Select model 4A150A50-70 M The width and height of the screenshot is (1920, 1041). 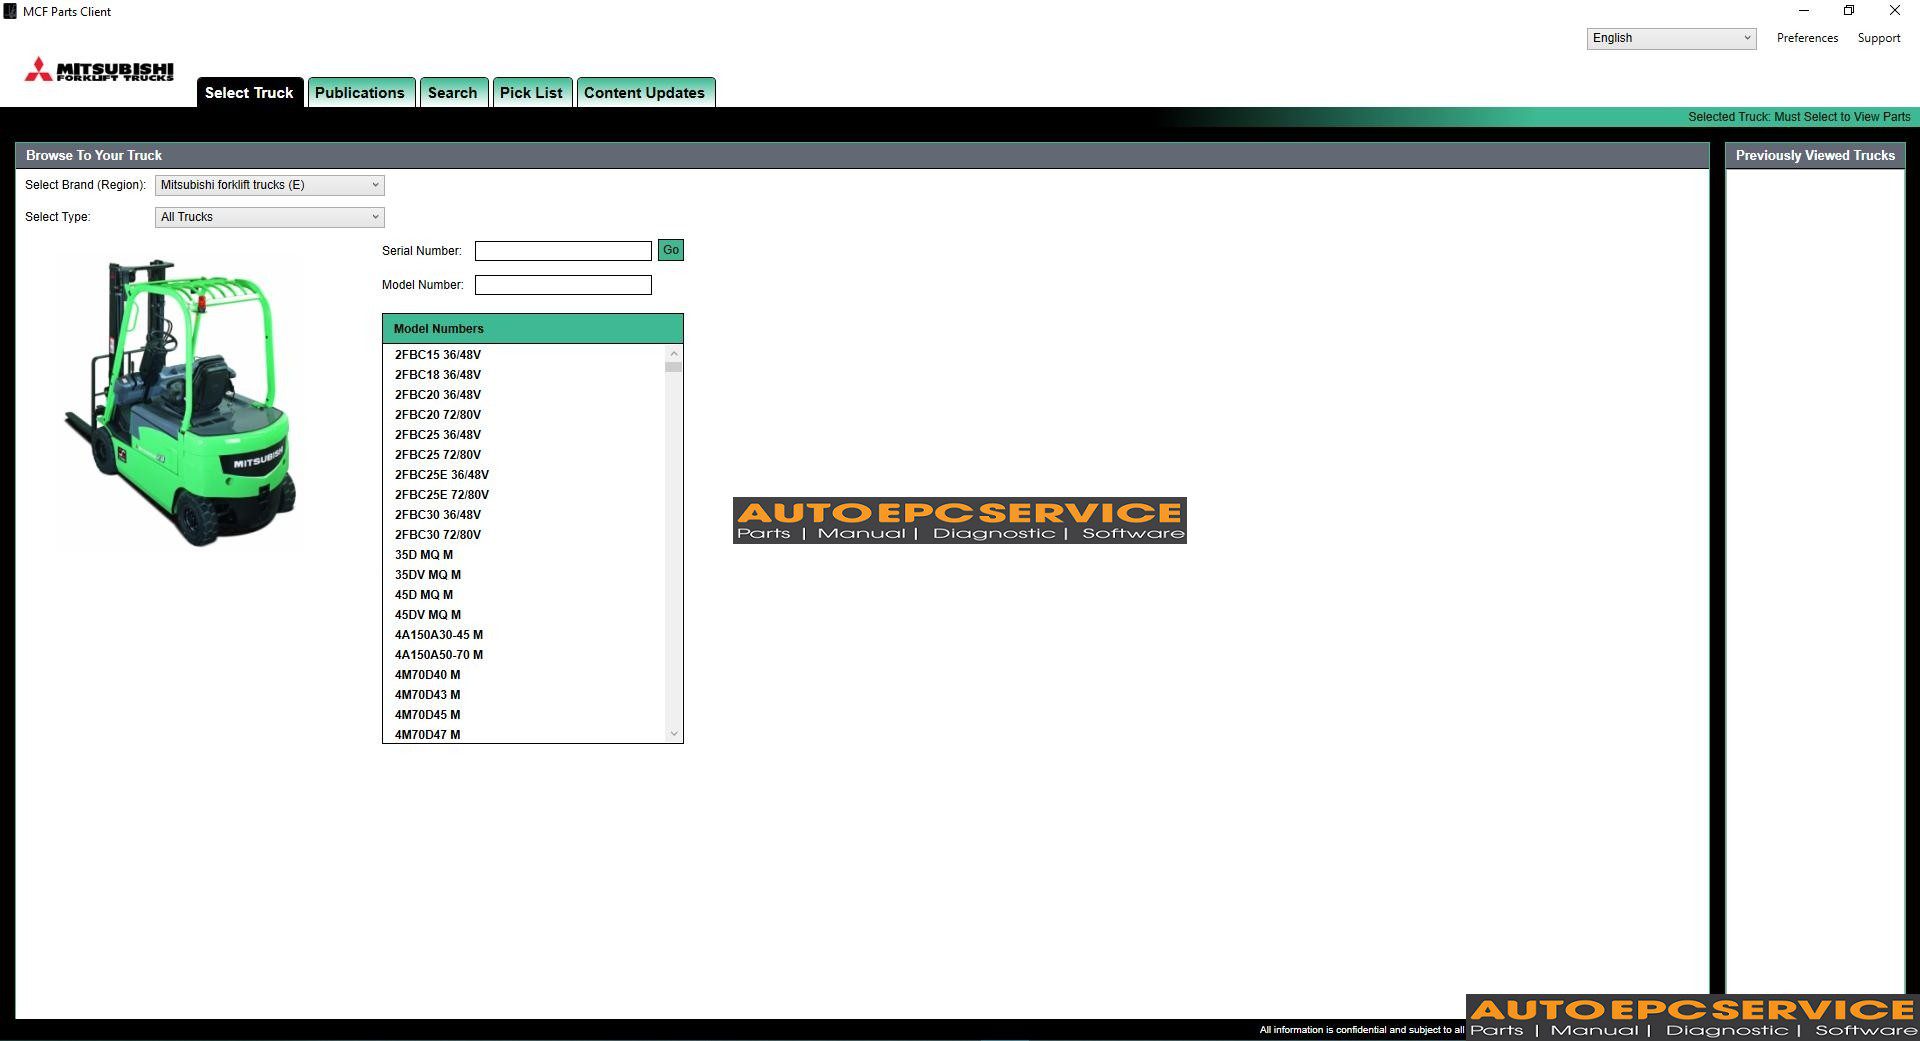(x=524, y=655)
